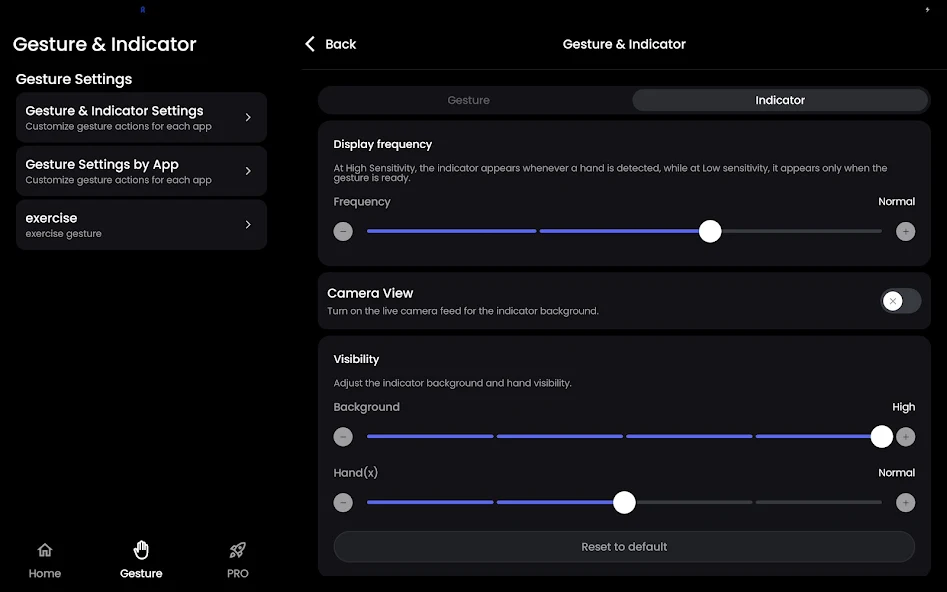Open Gesture Settings by App chevron
Image resolution: width=947 pixels, height=592 pixels.
click(248, 171)
